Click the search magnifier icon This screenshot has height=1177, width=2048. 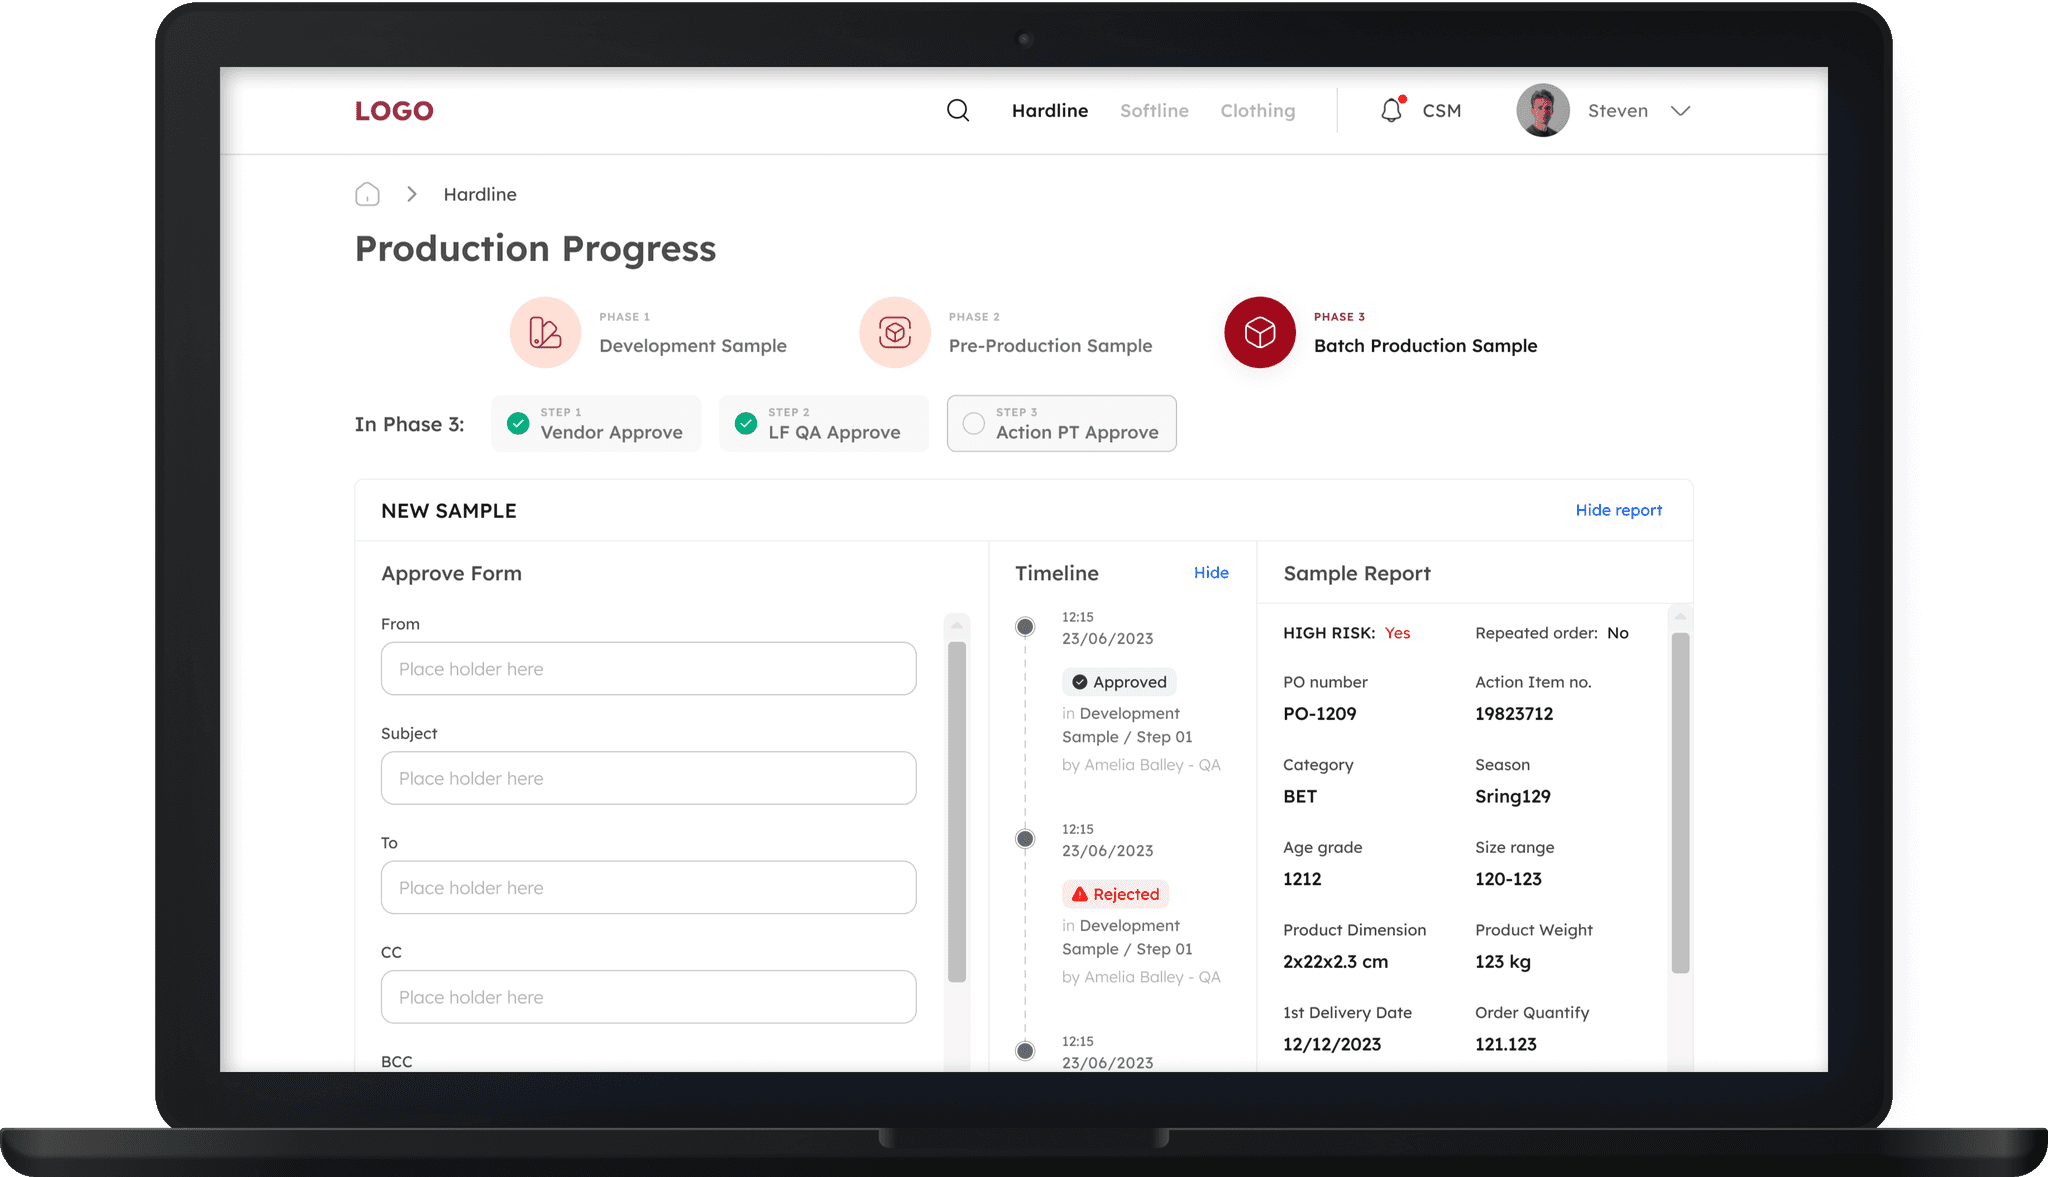(958, 111)
